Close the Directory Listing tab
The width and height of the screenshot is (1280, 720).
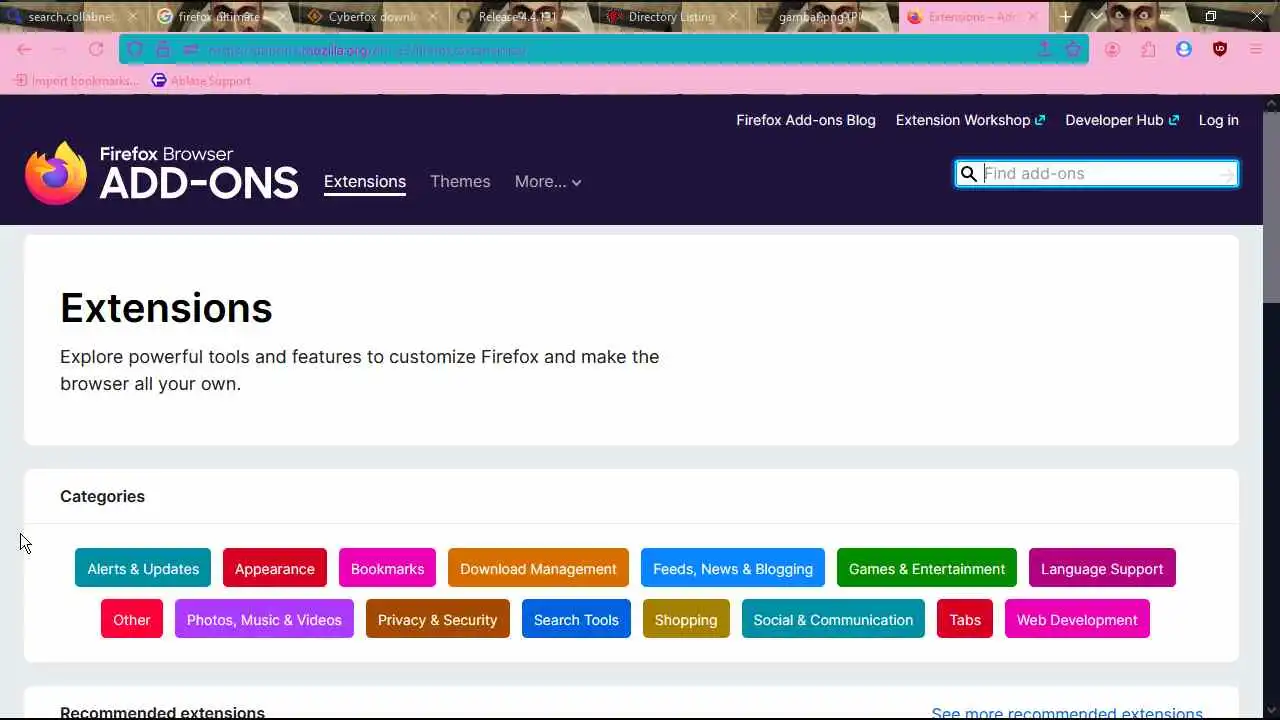(733, 17)
